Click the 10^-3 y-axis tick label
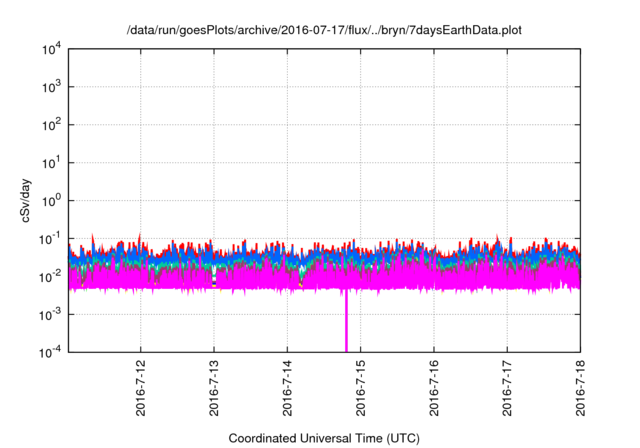This screenshot has width=640, height=448. tap(50, 315)
